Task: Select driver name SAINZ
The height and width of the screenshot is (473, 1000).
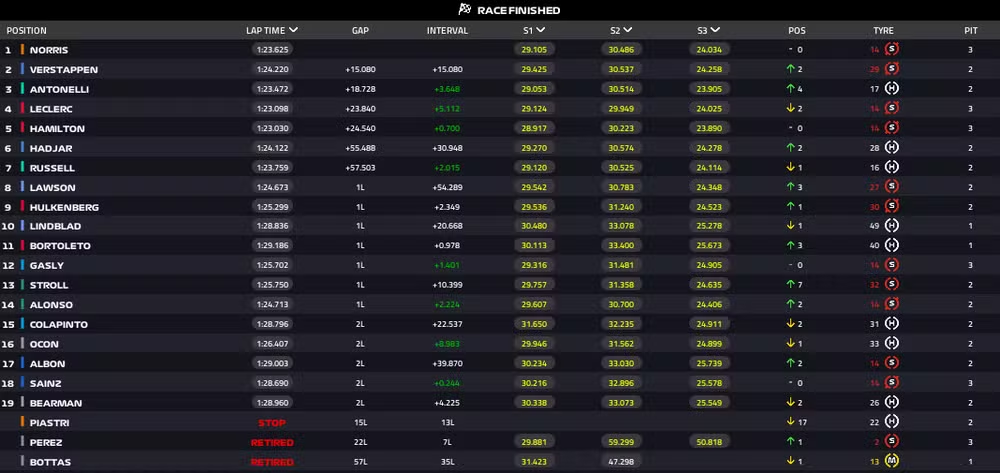Action: point(46,384)
